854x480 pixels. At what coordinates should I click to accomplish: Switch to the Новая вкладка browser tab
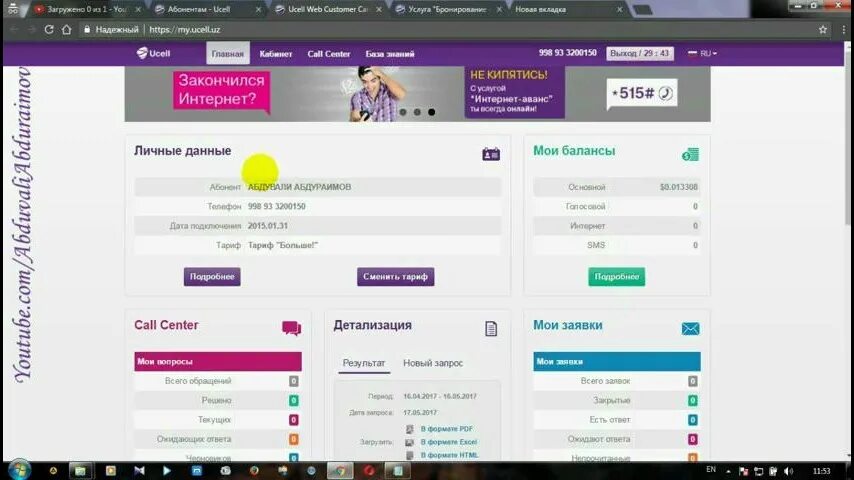566,9
